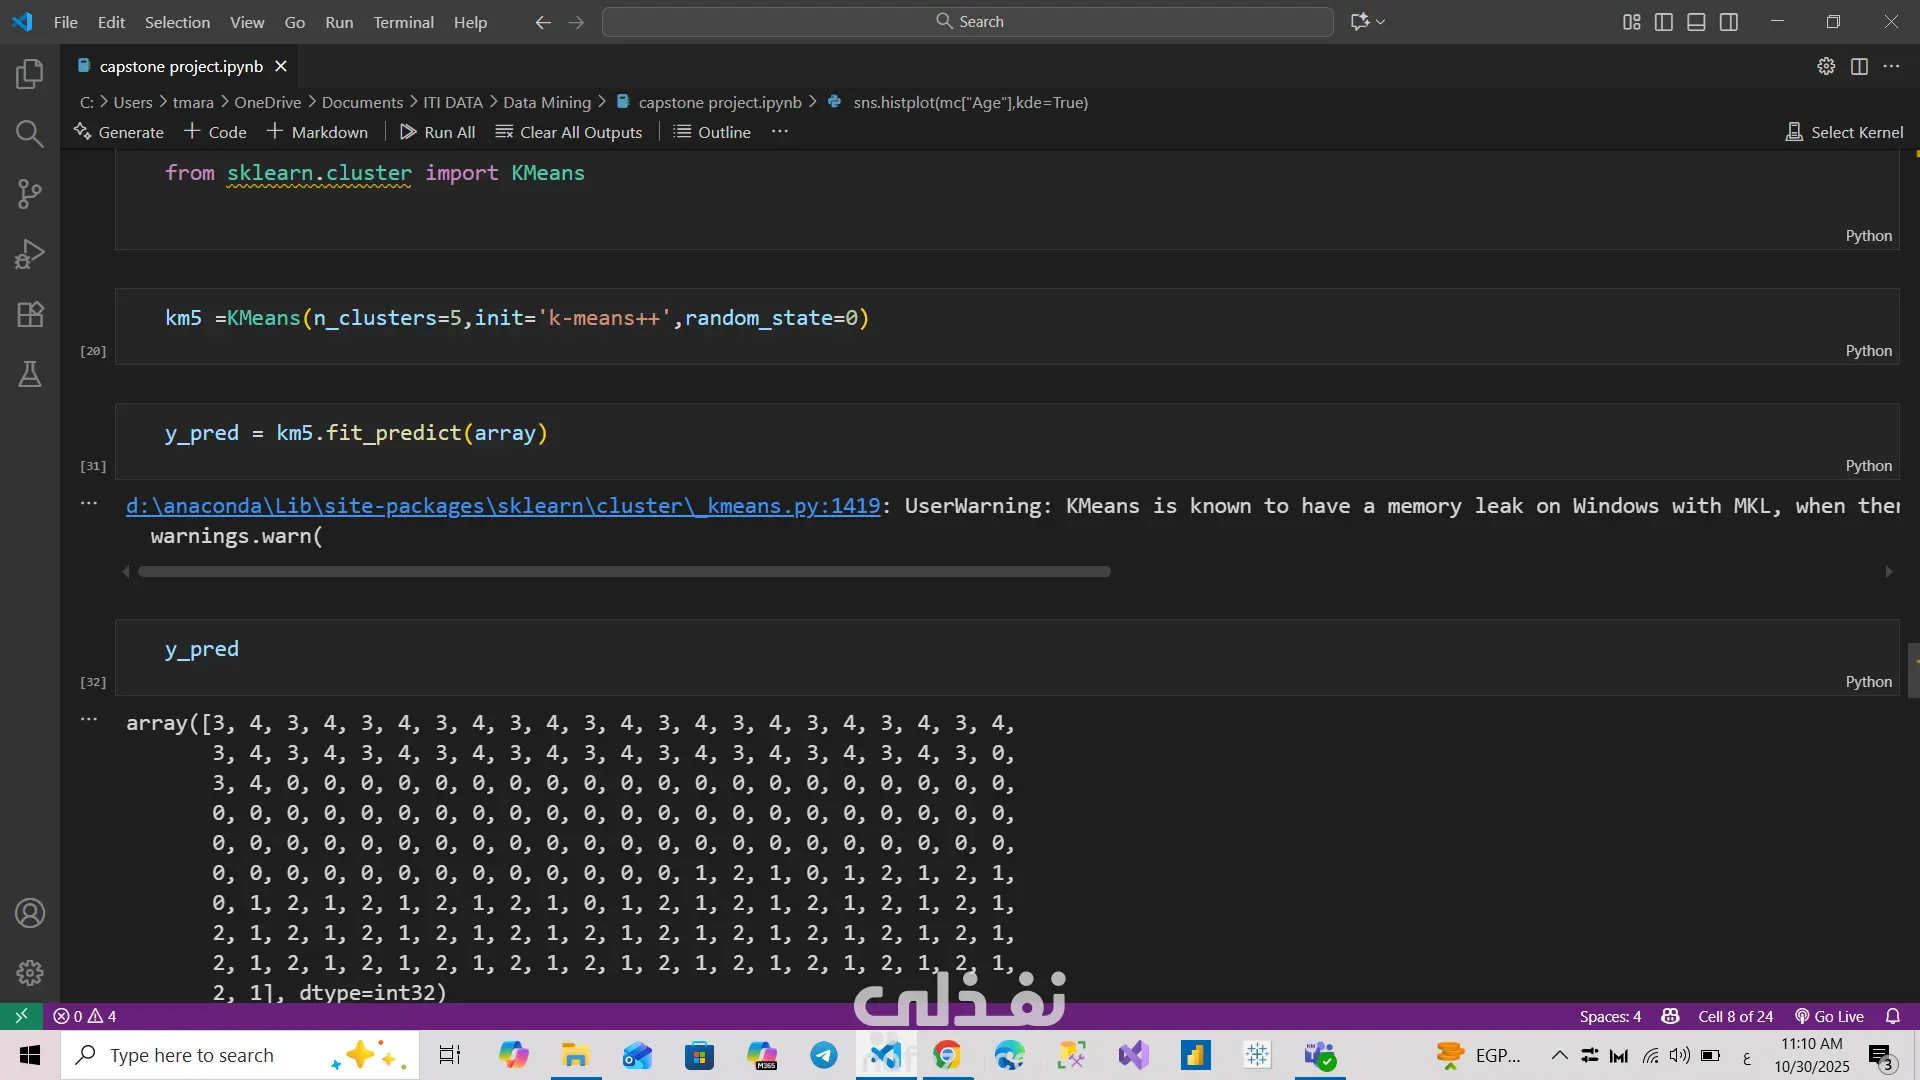The height and width of the screenshot is (1080, 1920).
Task: Open the Extensions view
Action: tap(30, 314)
